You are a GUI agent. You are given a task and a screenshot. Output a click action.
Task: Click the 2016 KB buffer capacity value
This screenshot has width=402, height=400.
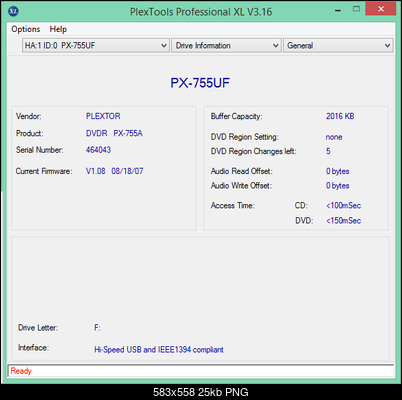coord(340,116)
